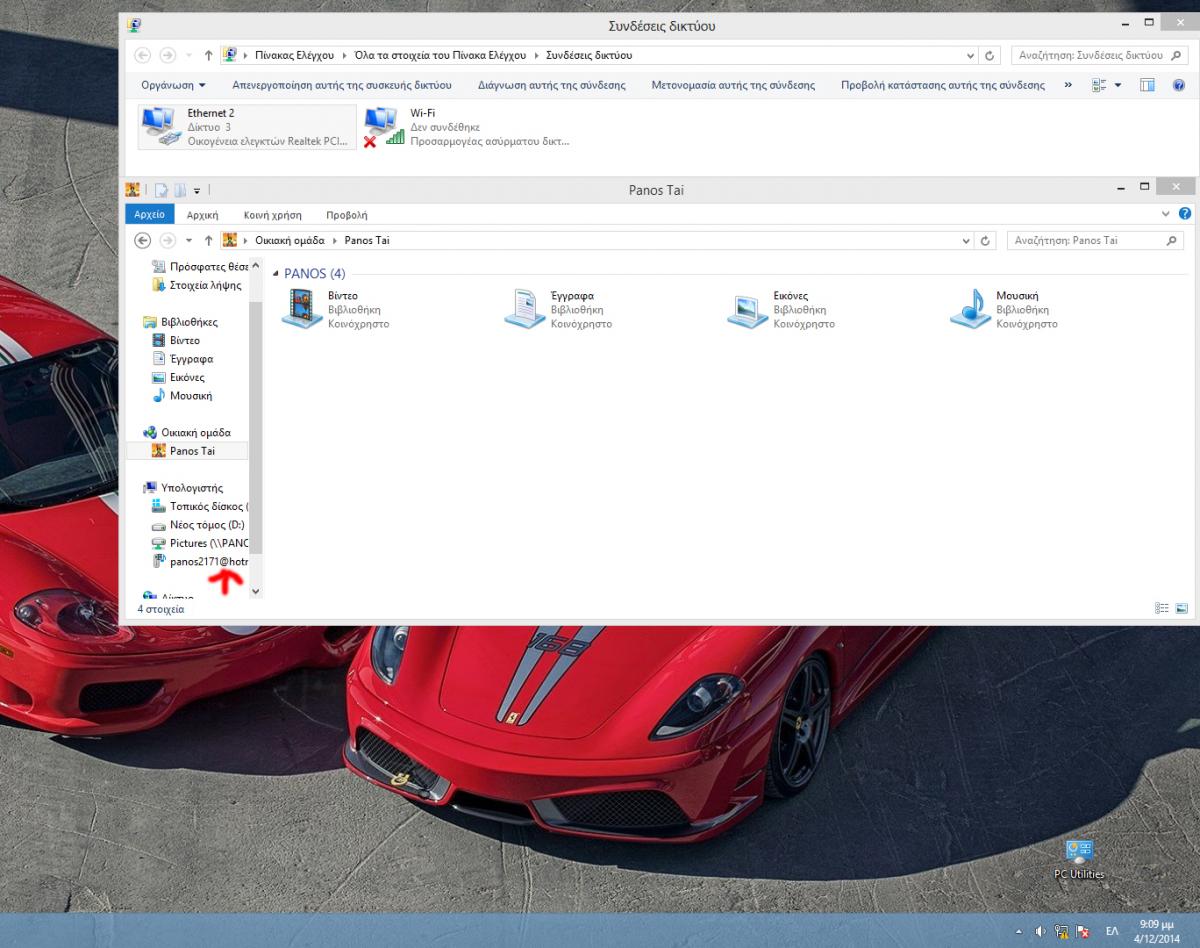Image resolution: width=1200 pixels, height=948 pixels.
Task: Select the Ethernet 2 network connection
Action: click(x=247, y=127)
